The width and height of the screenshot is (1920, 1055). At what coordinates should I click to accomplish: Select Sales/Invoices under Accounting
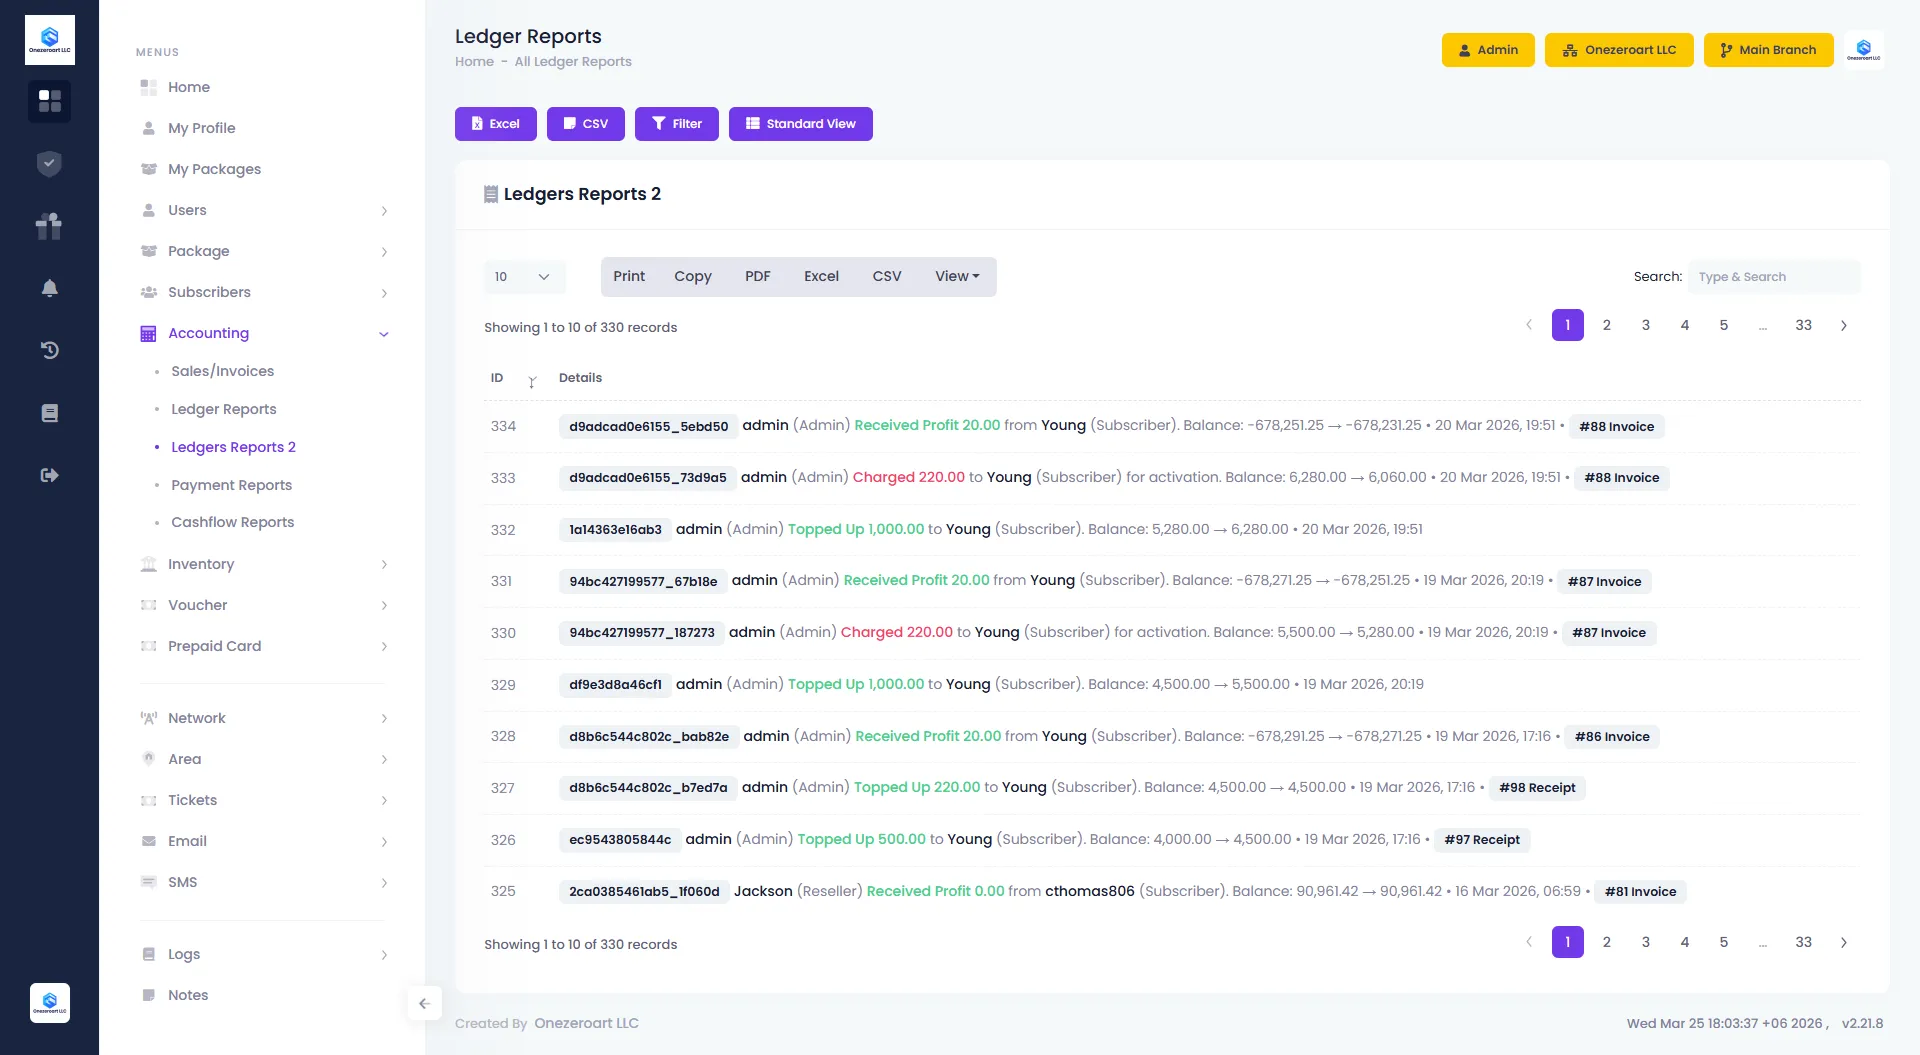222,370
